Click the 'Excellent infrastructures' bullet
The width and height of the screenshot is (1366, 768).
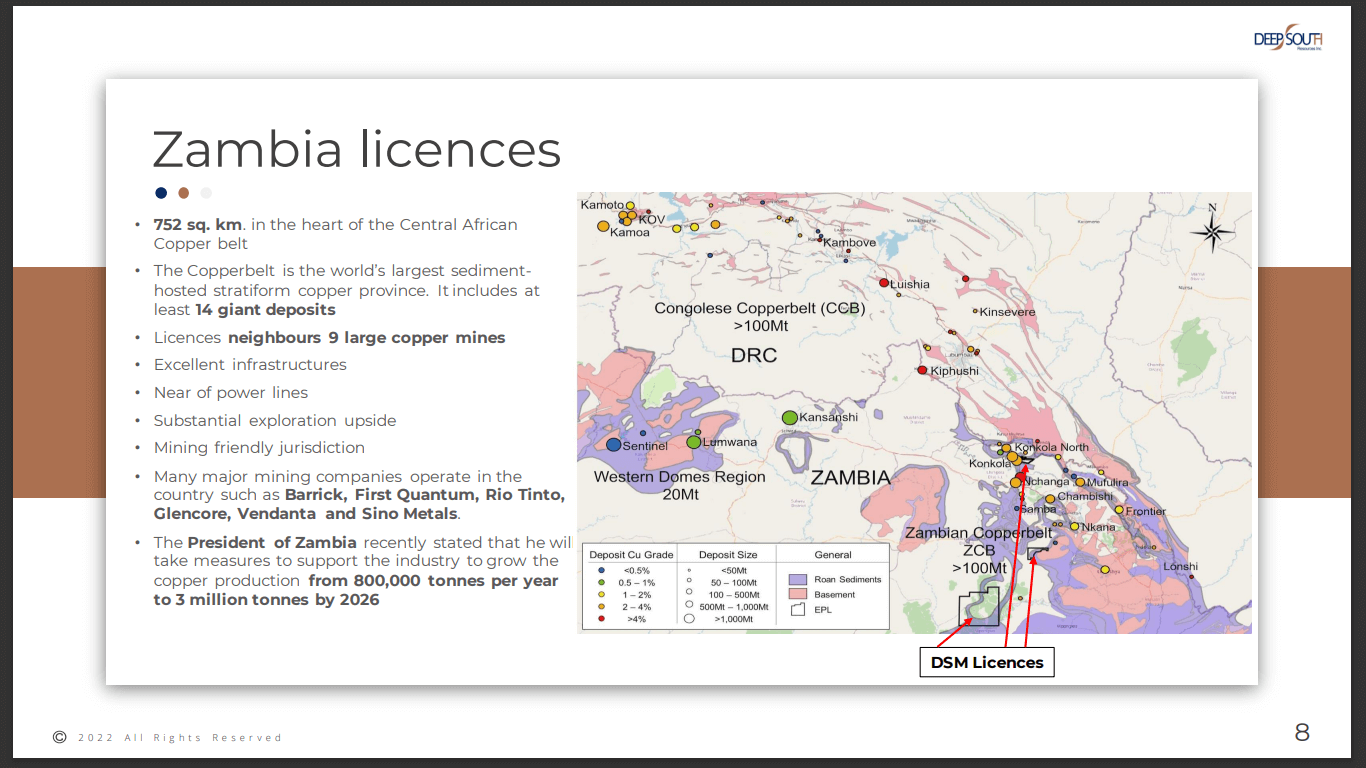tap(250, 365)
